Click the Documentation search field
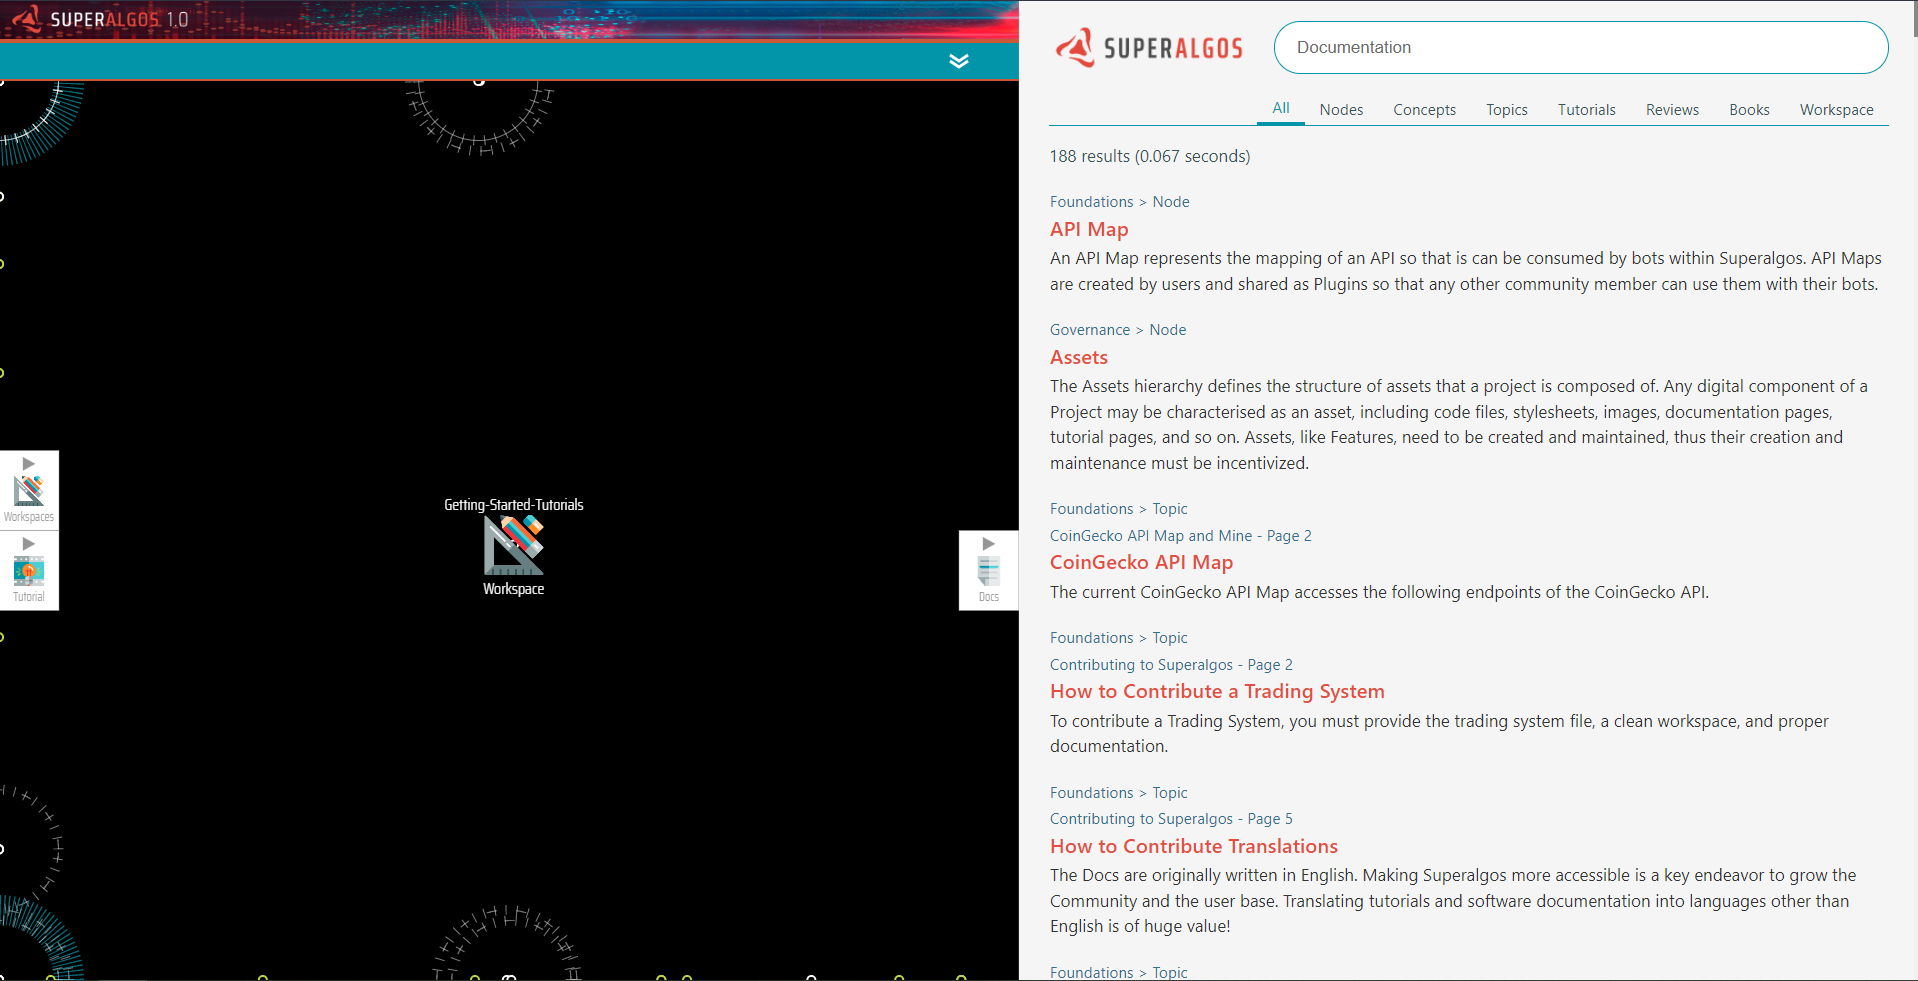Screen dimensions: 1918x981 1580,47
